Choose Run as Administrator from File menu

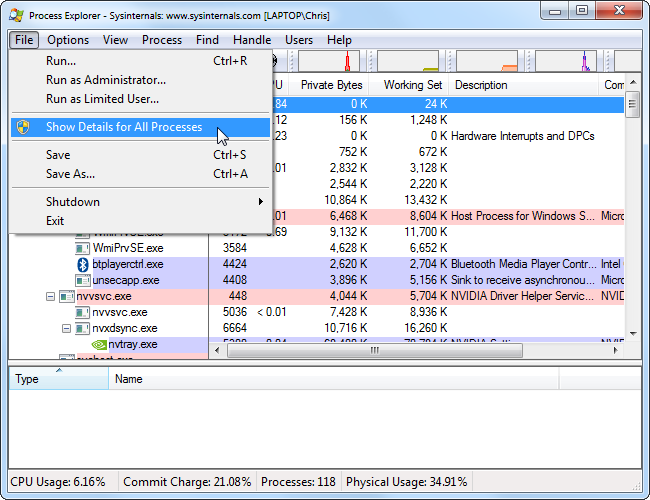point(106,80)
